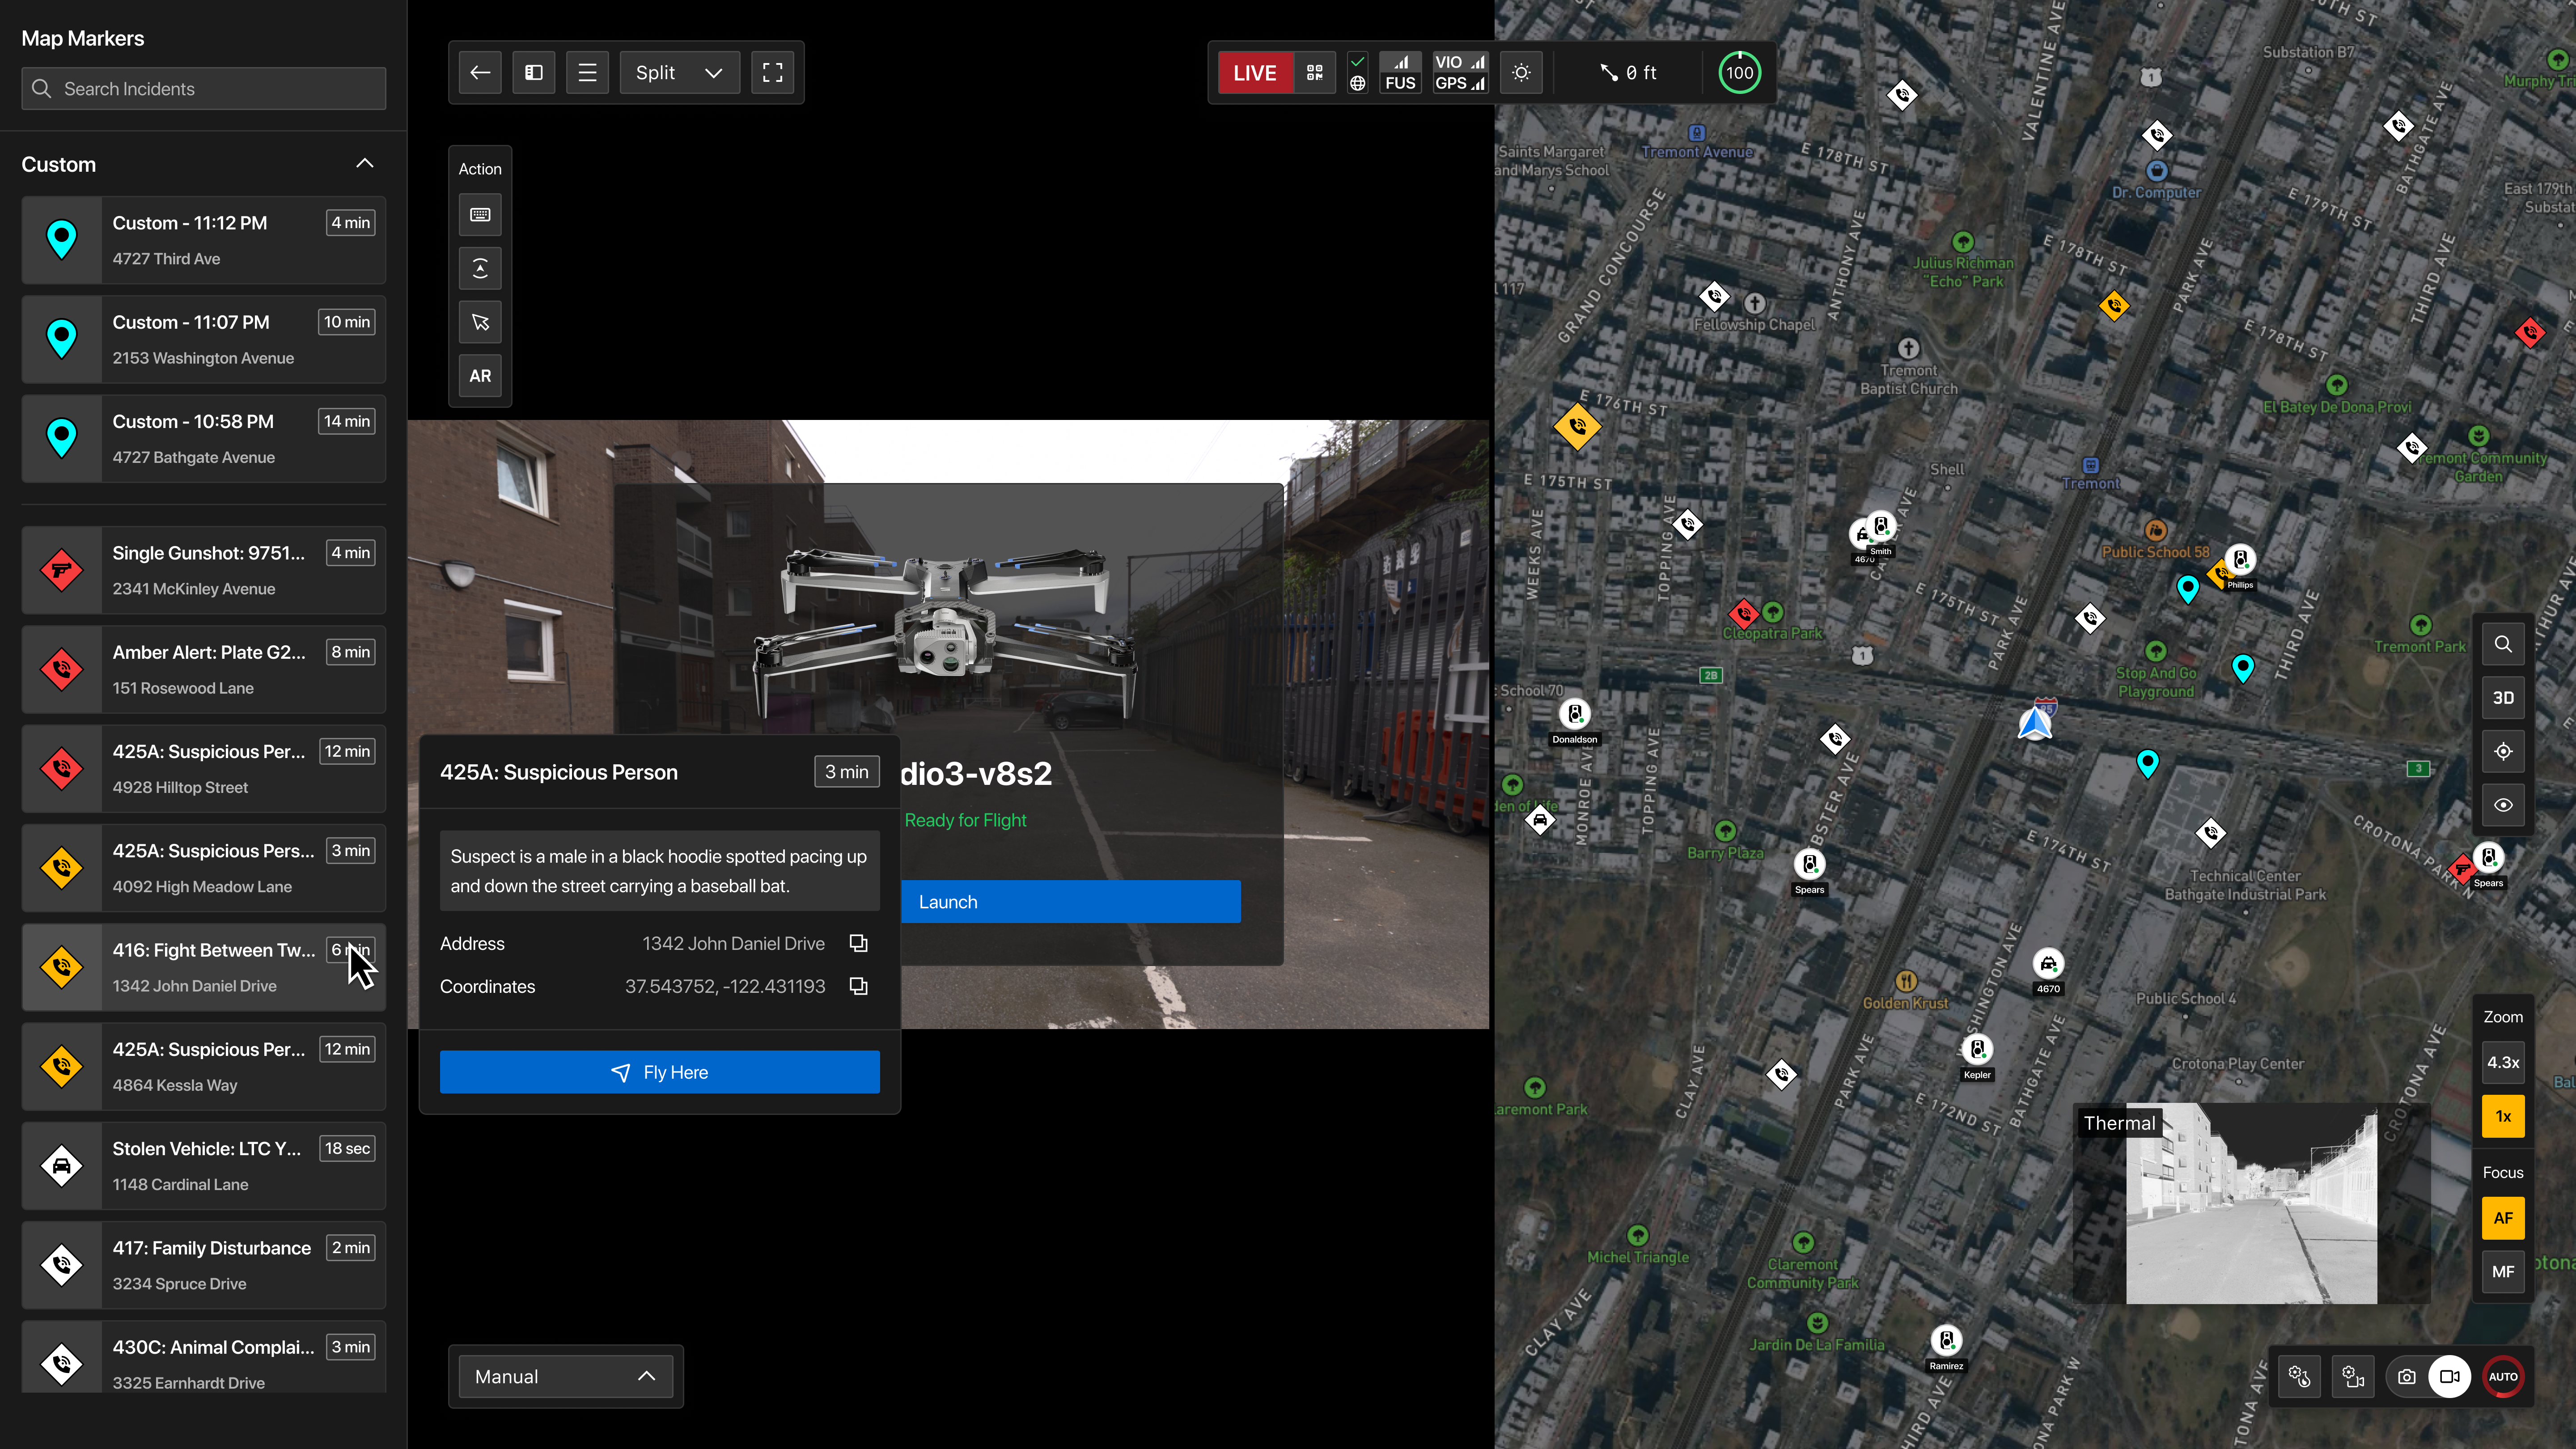
Task: Open the hamburger list menu icon
Action: 588,72
